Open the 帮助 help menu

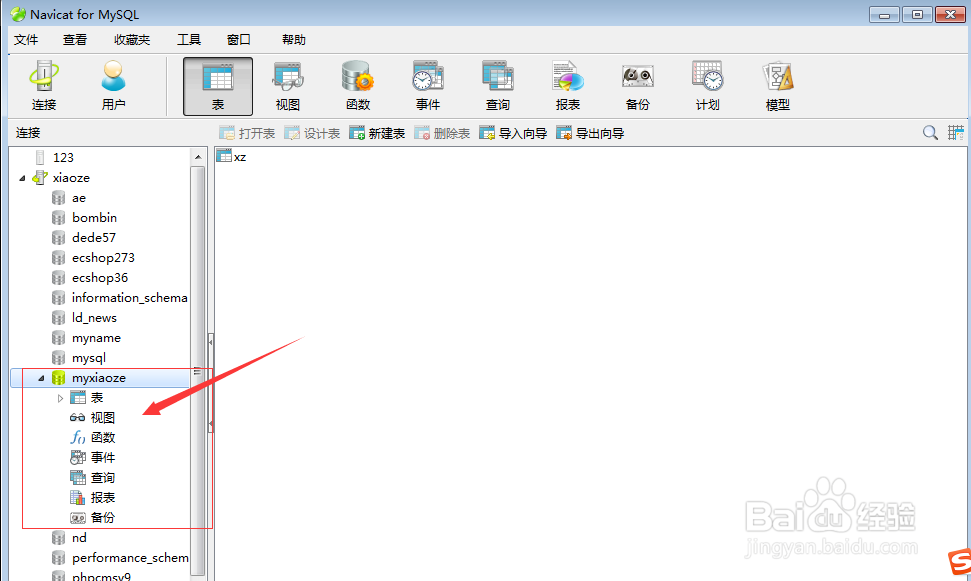coord(294,40)
